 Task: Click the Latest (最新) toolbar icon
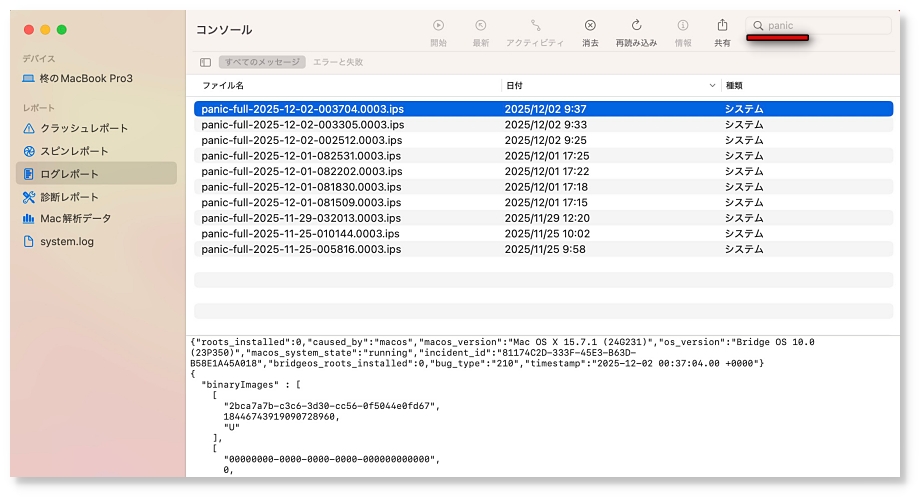pos(481,26)
